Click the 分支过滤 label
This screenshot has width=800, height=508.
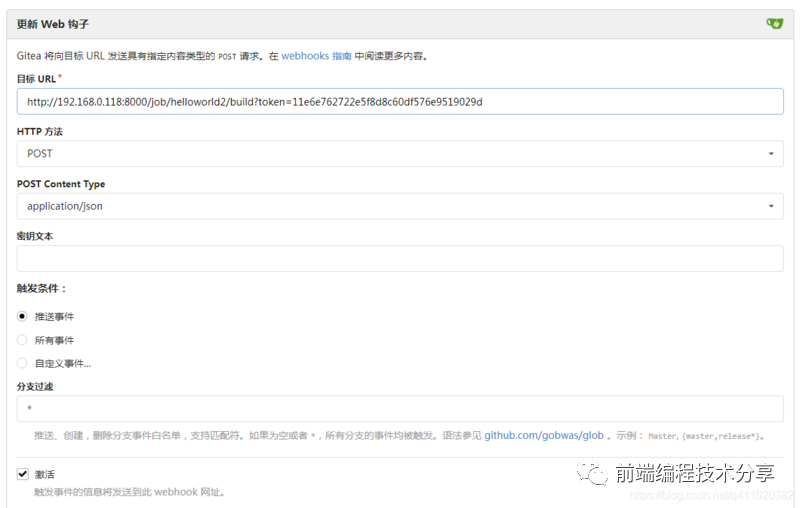click(35, 387)
